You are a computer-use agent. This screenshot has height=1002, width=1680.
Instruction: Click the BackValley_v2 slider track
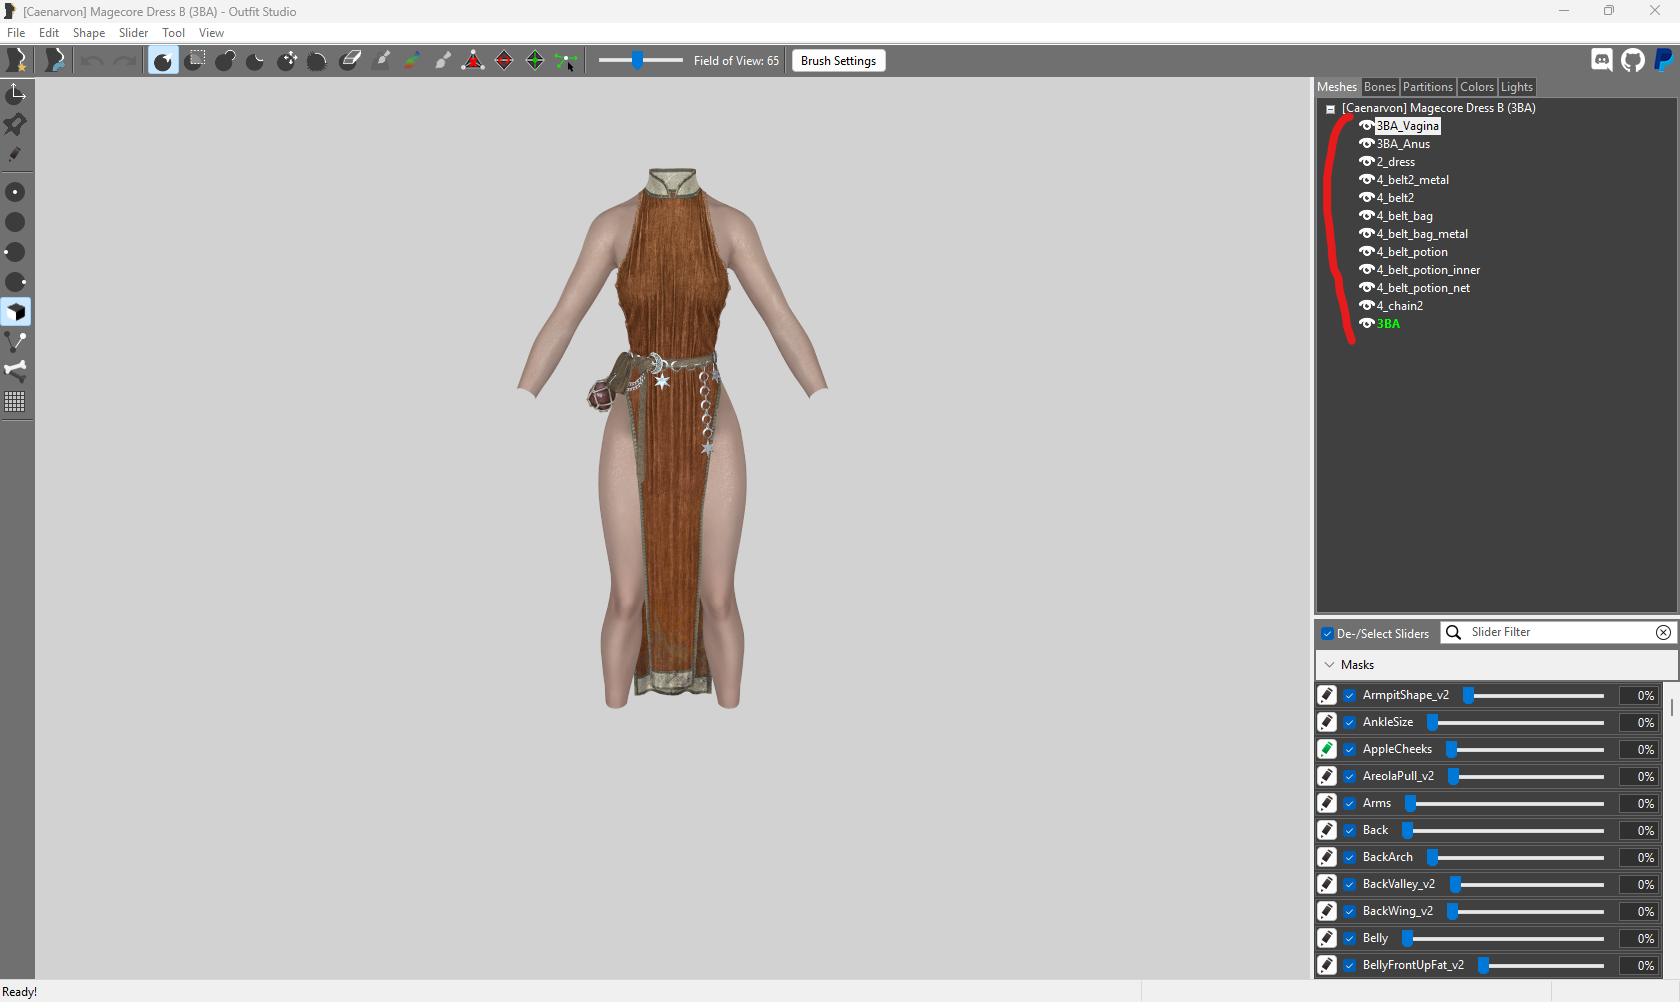point(1529,885)
